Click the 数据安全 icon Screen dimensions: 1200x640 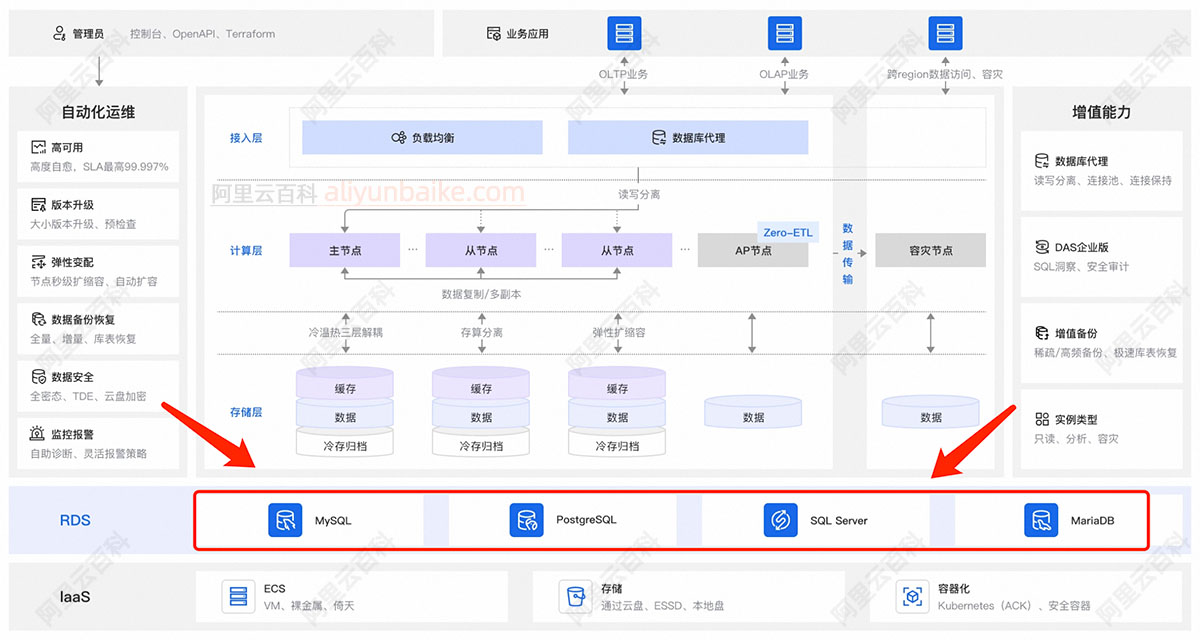point(39,377)
